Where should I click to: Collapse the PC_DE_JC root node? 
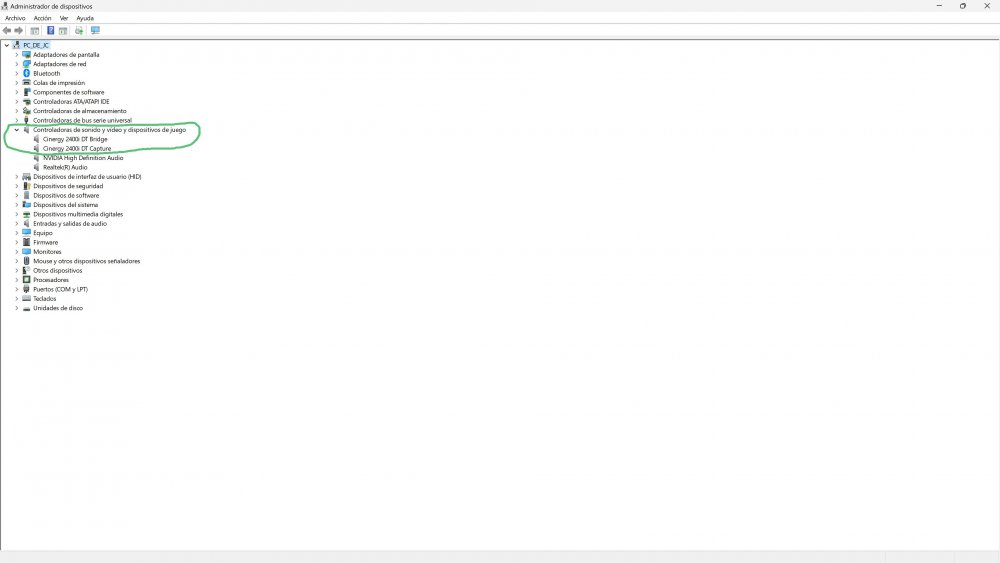pyautogui.click(x=6, y=45)
